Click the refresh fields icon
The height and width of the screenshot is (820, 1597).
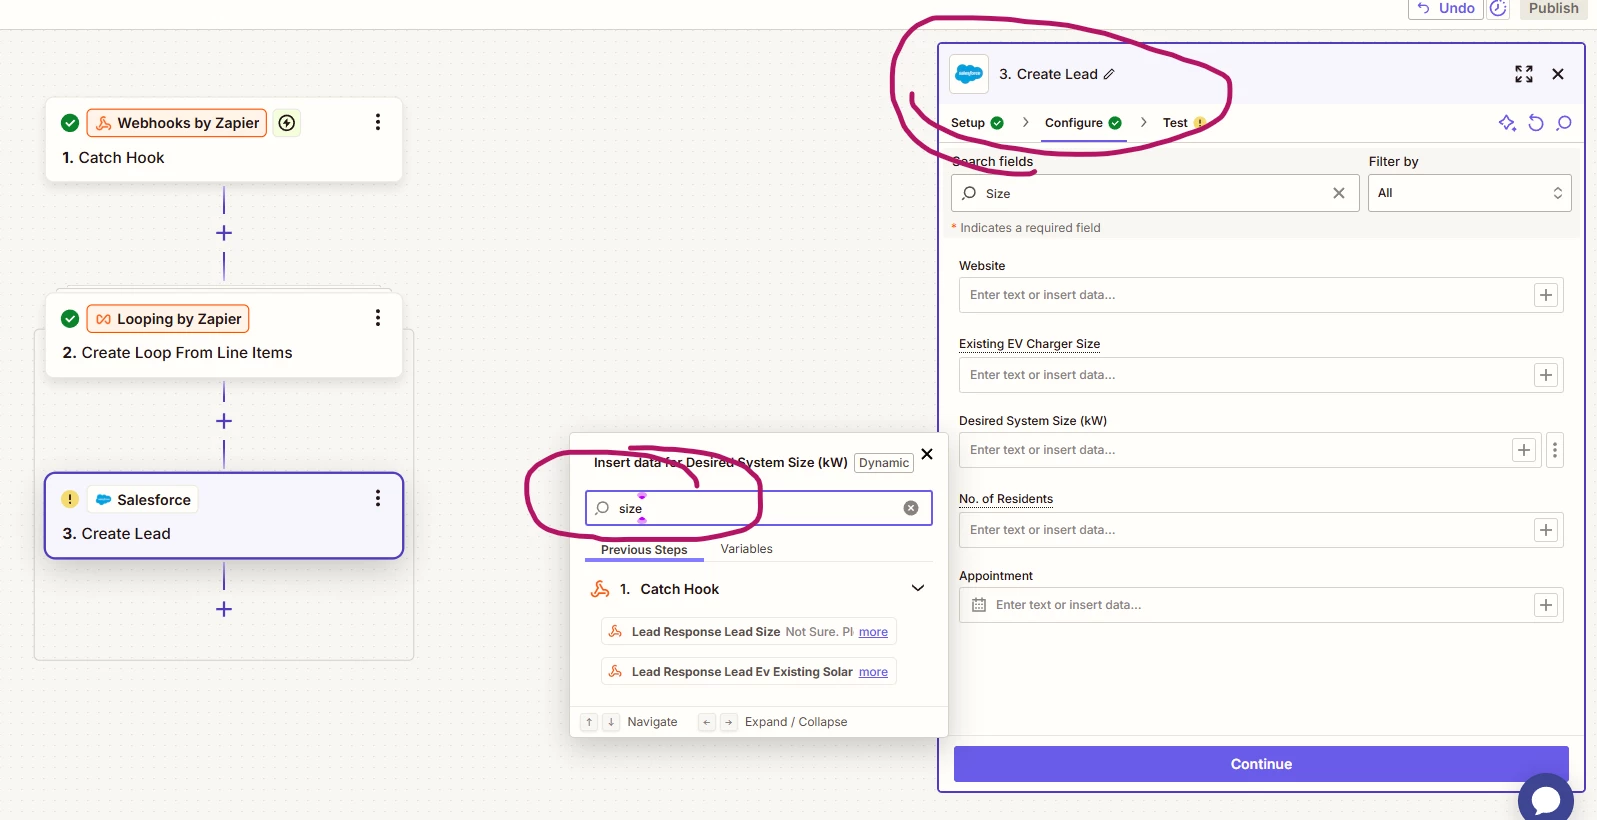tap(1536, 123)
